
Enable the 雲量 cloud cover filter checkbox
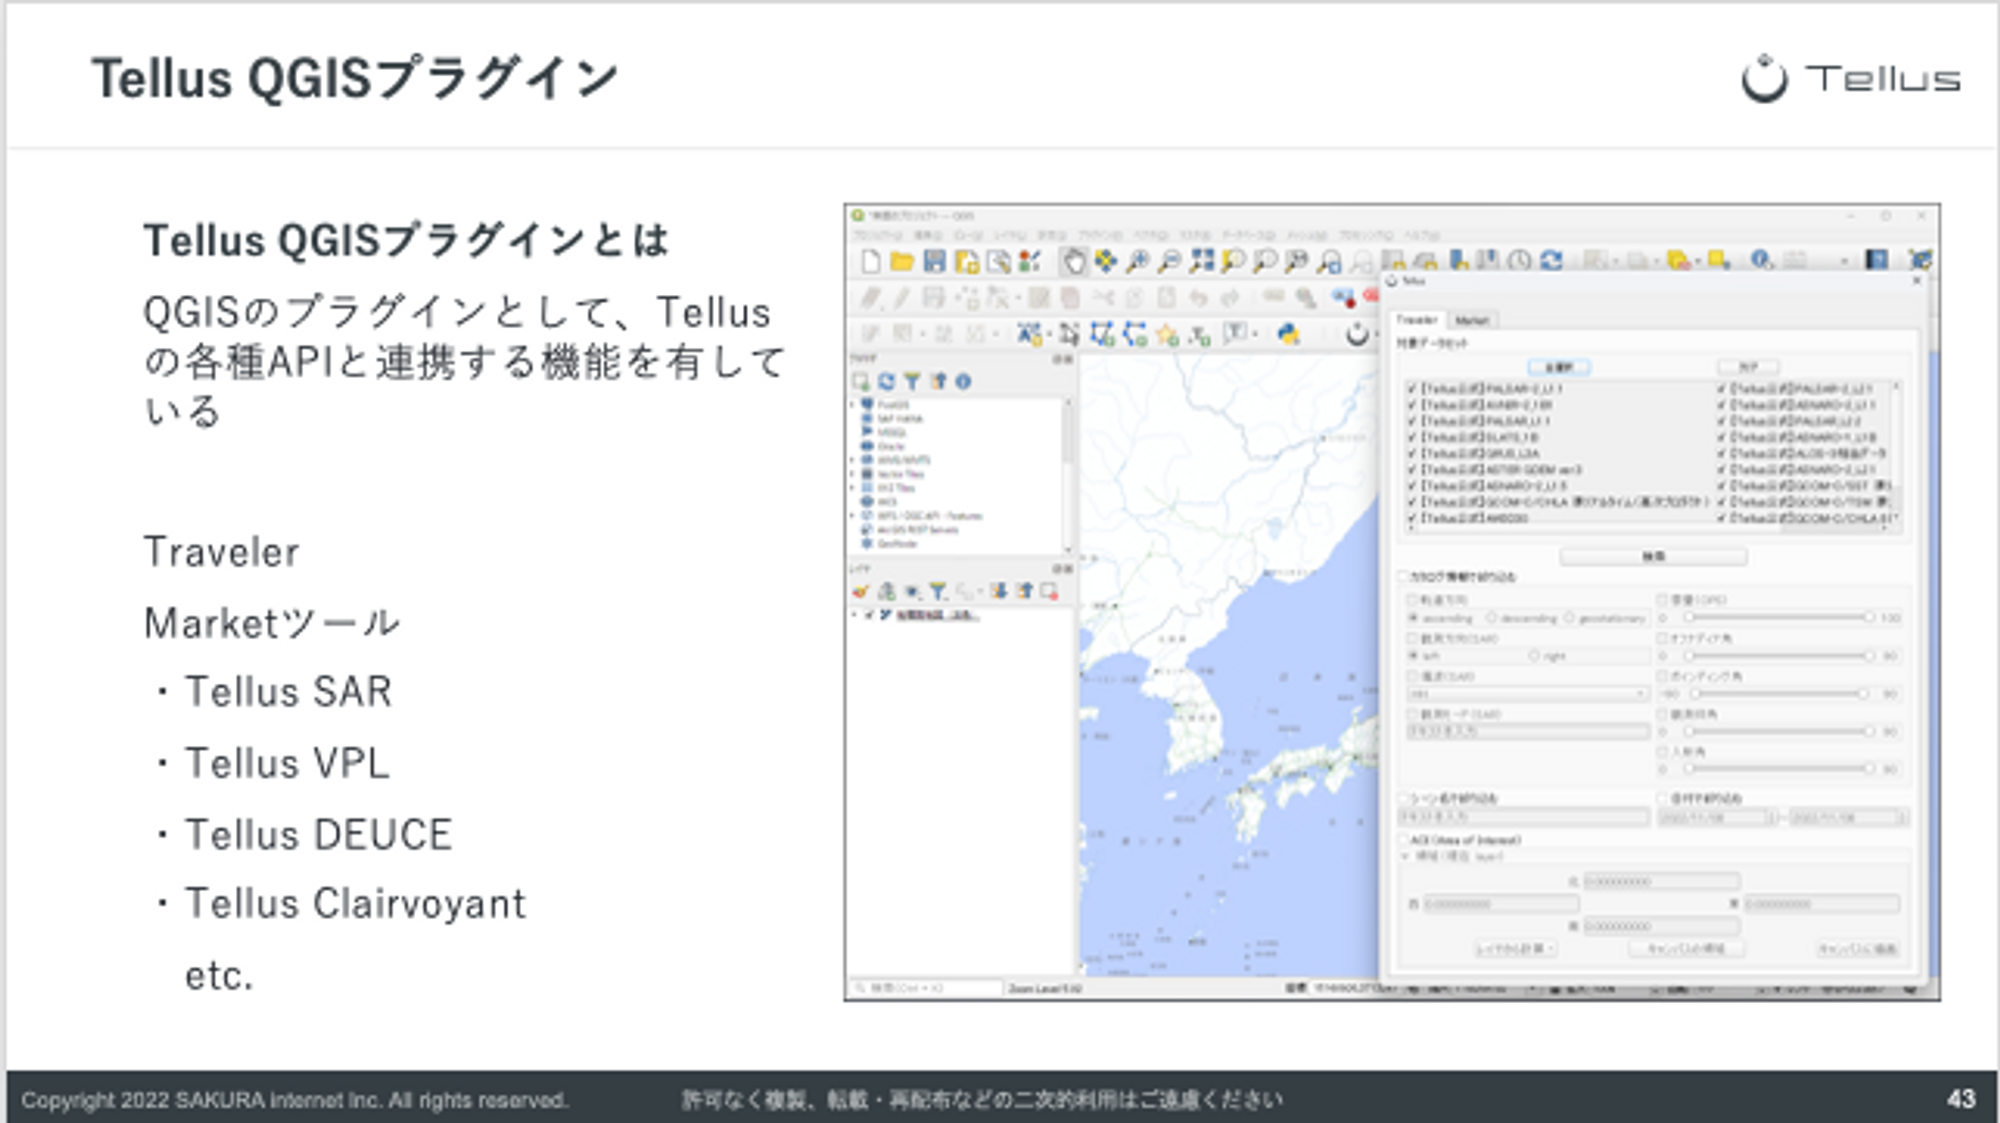click(x=1662, y=600)
